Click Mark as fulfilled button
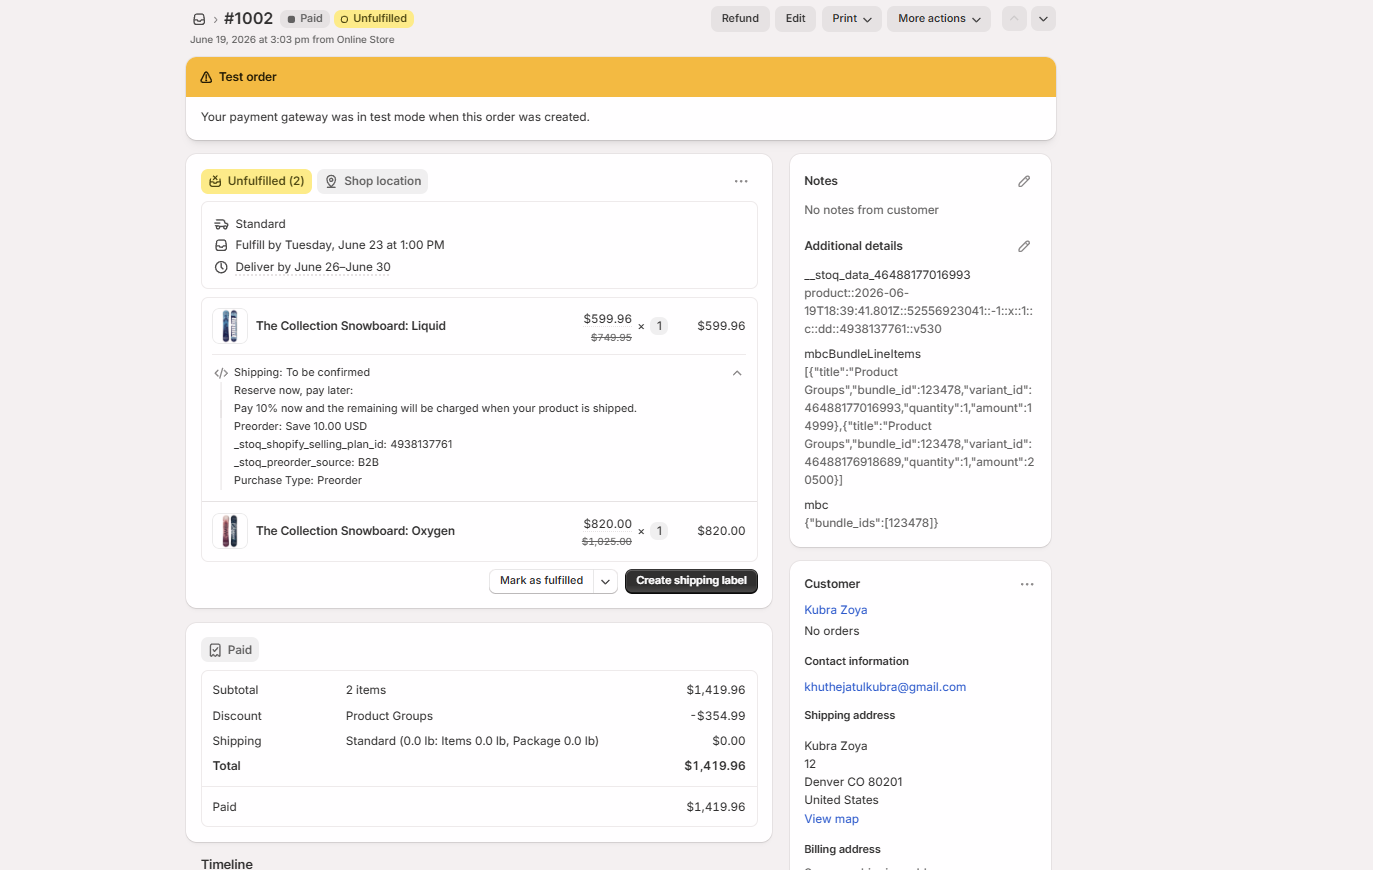This screenshot has height=870, width=1373. click(x=541, y=581)
